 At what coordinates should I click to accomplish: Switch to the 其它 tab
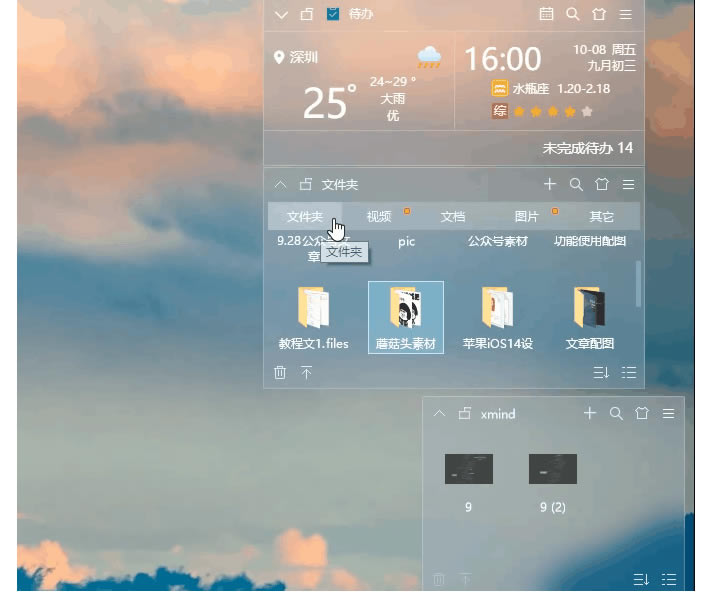pos(602,217)
